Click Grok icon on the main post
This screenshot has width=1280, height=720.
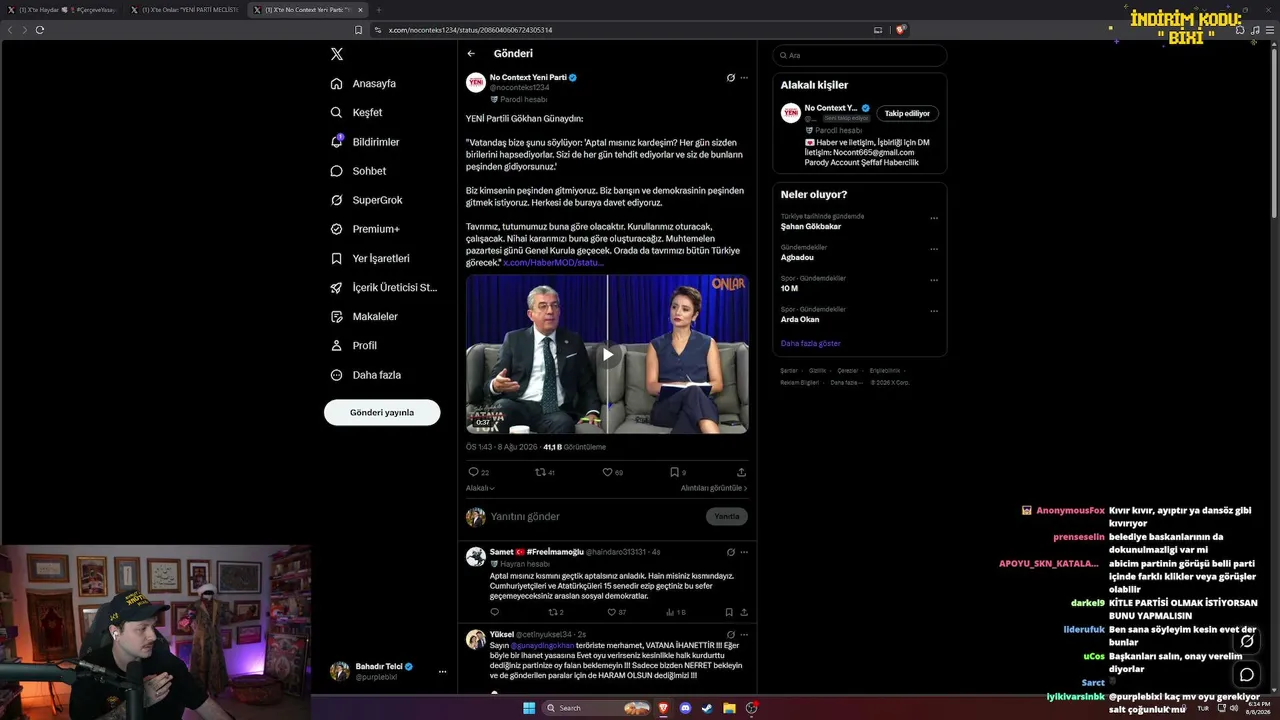pos(731,77)
